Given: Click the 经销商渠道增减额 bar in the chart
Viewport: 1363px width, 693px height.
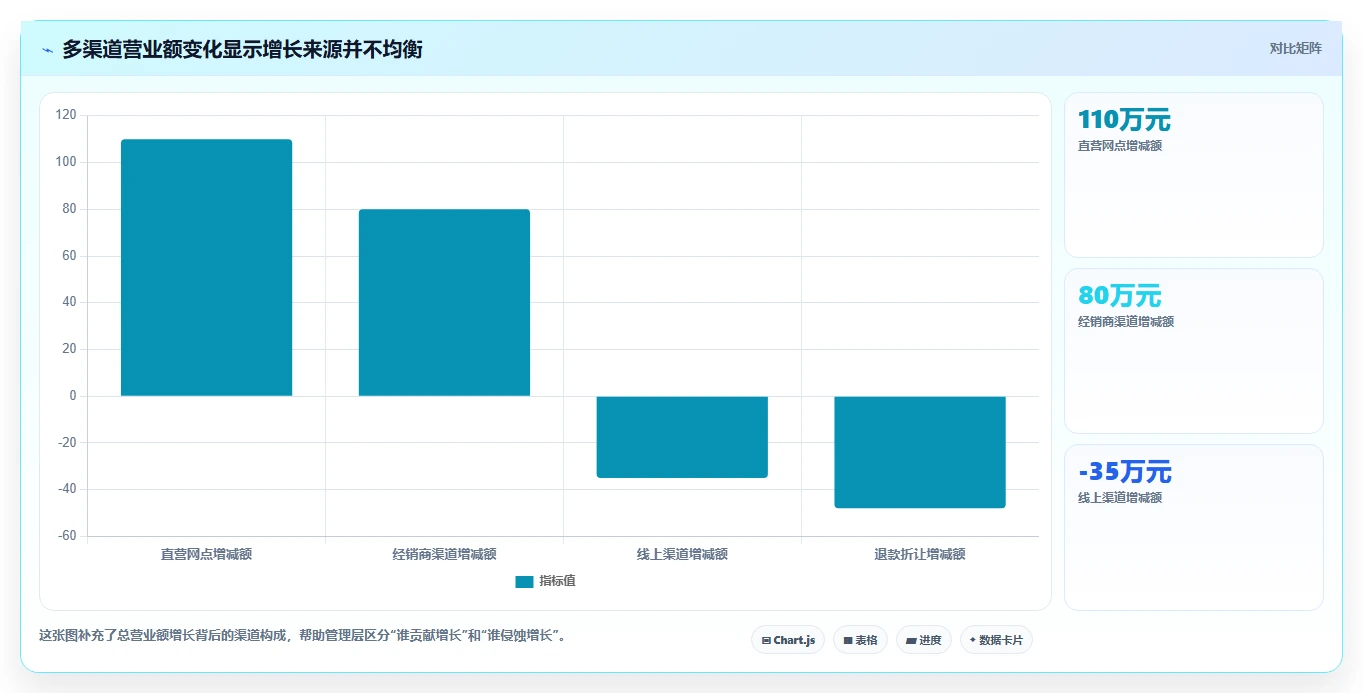Looking at the screenshot, I should pyautogui.click(x=444, y=303).
